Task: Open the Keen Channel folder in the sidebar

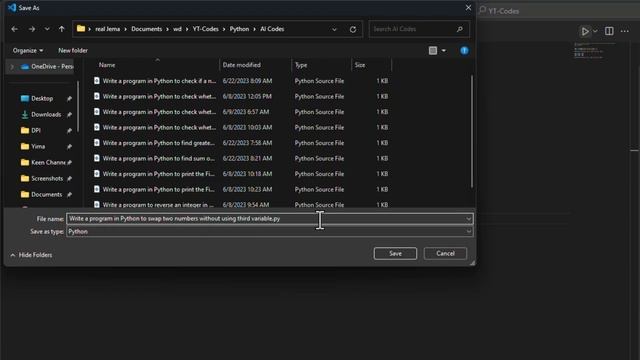Action: (x=44, y=162)
